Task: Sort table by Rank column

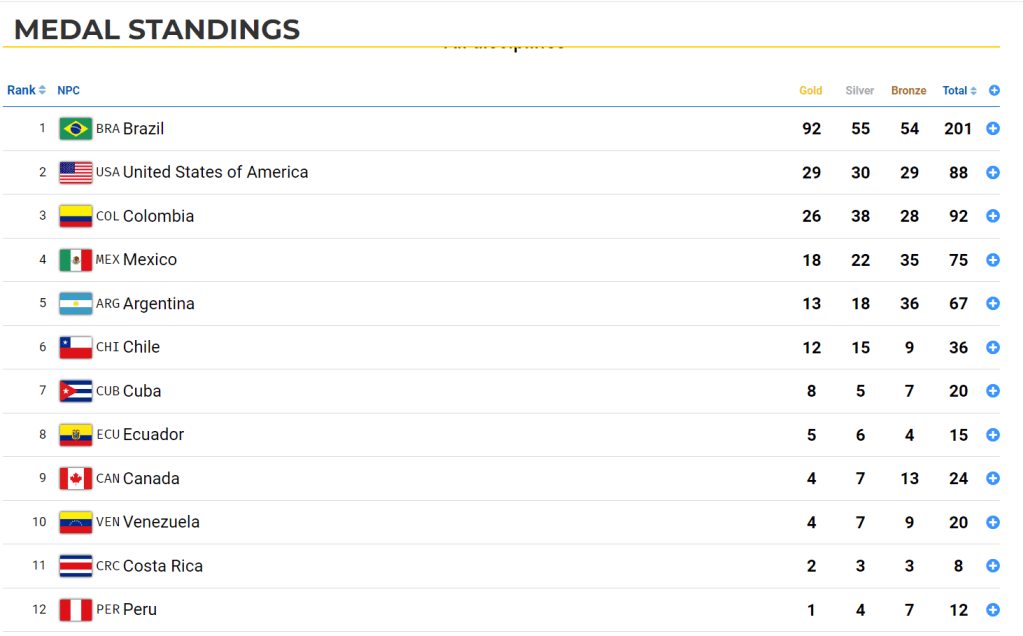Action: 26,91
